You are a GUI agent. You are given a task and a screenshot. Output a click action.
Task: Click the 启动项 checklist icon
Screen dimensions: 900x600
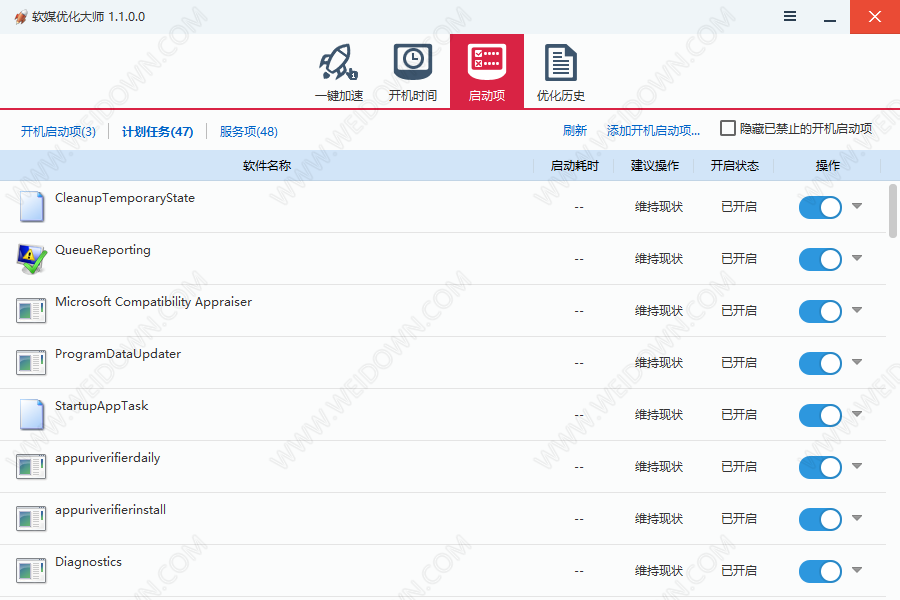tap(487, 65)
